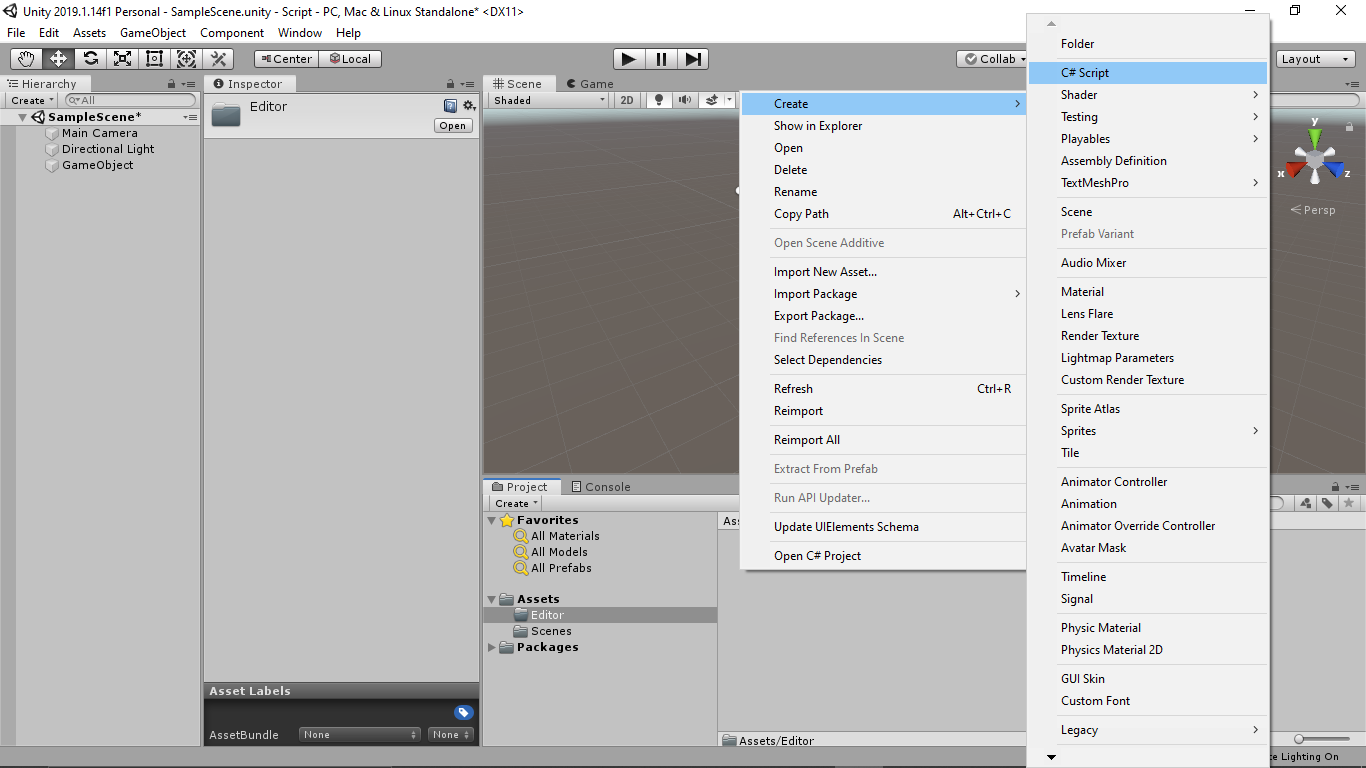Click the Hierarchy panel lock icon
This screenshot has height=768, width=1366.
(x=172, y=84)
